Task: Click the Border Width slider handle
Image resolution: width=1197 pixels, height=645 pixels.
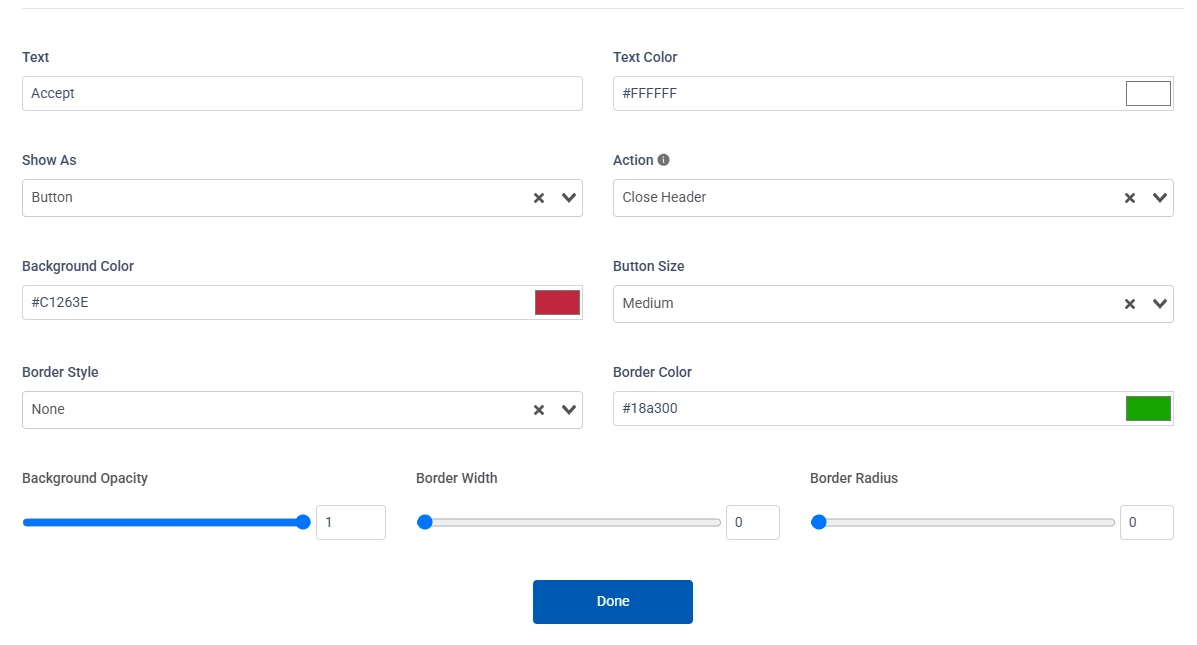Action: (424, 521)
